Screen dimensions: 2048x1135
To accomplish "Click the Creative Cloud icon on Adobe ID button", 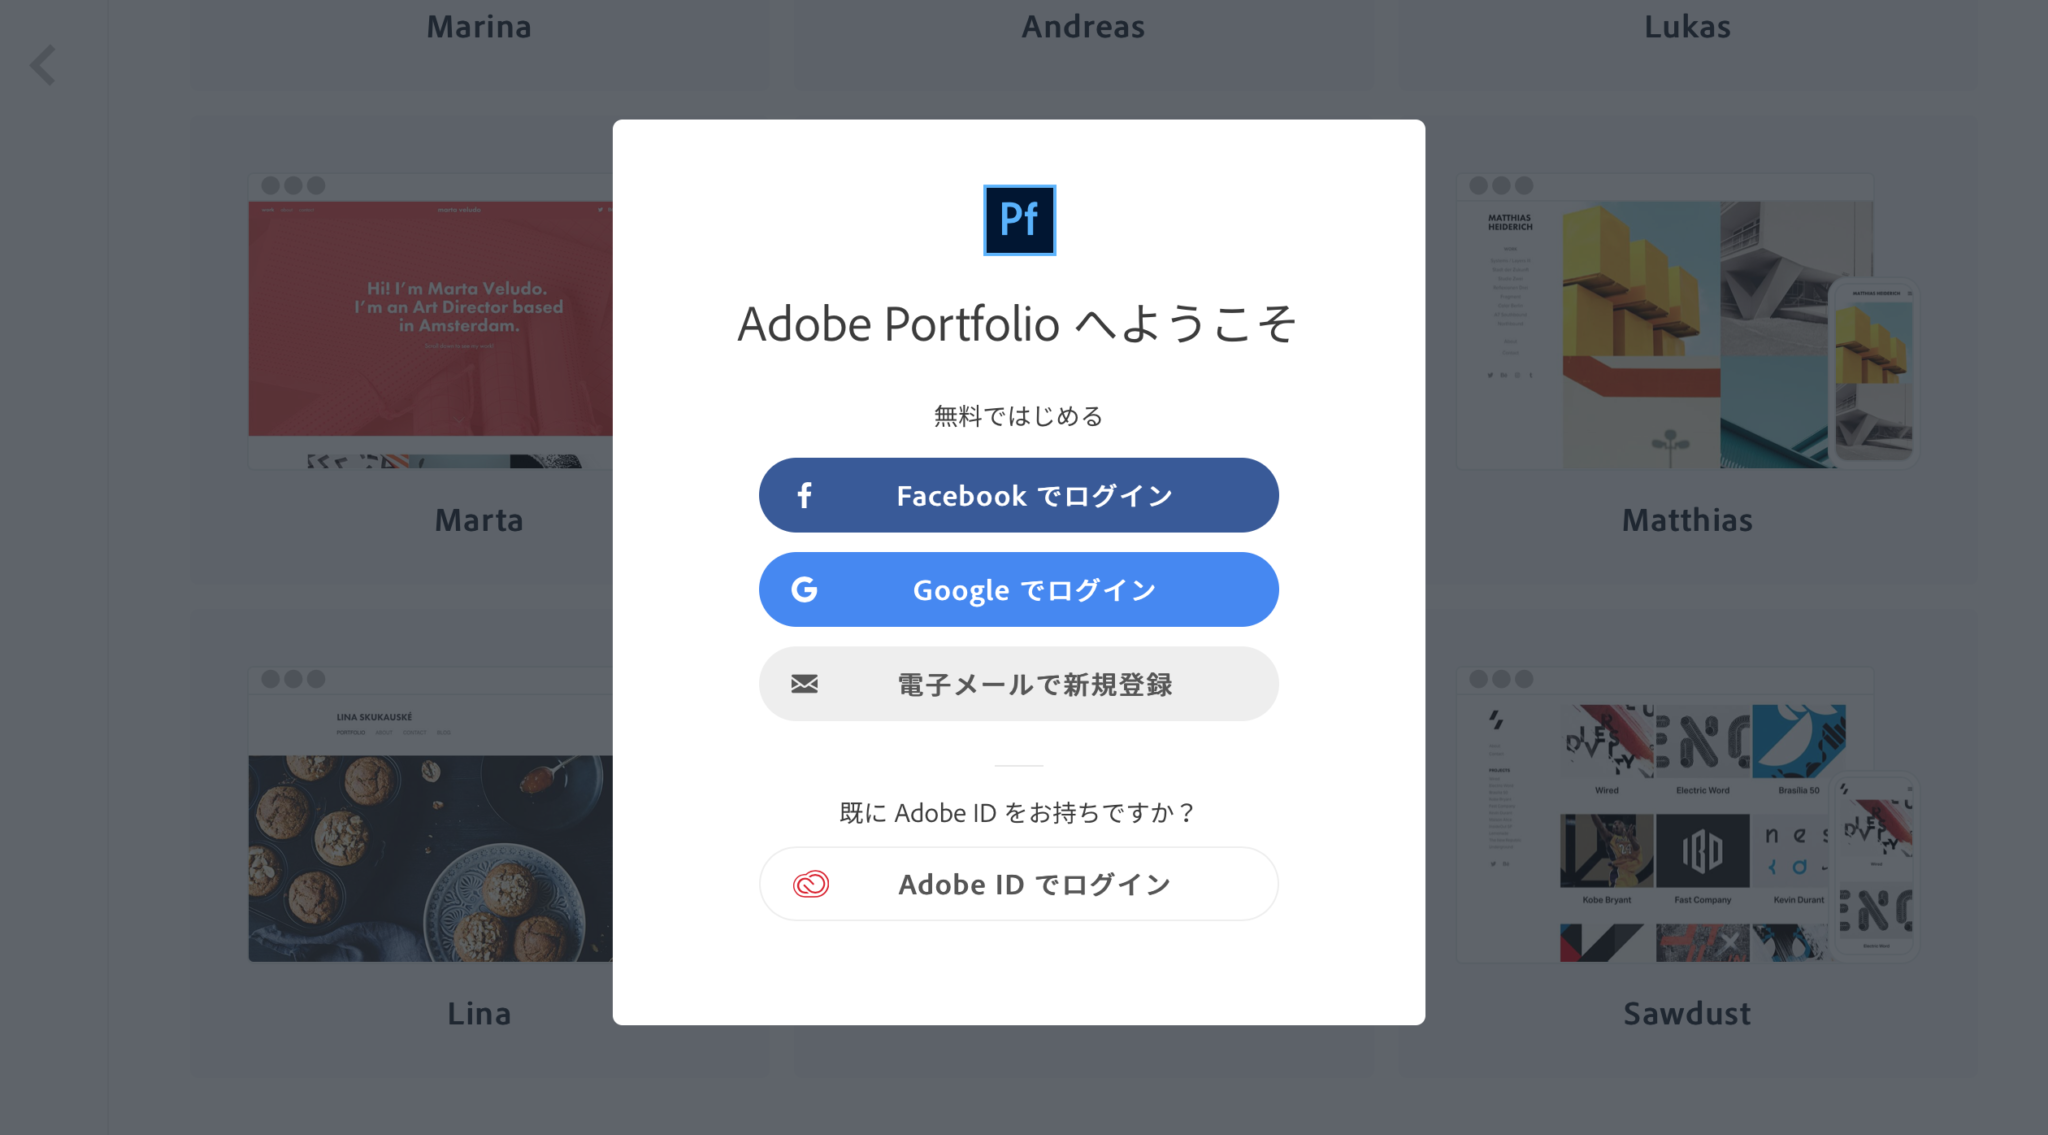I will point(812,883).
